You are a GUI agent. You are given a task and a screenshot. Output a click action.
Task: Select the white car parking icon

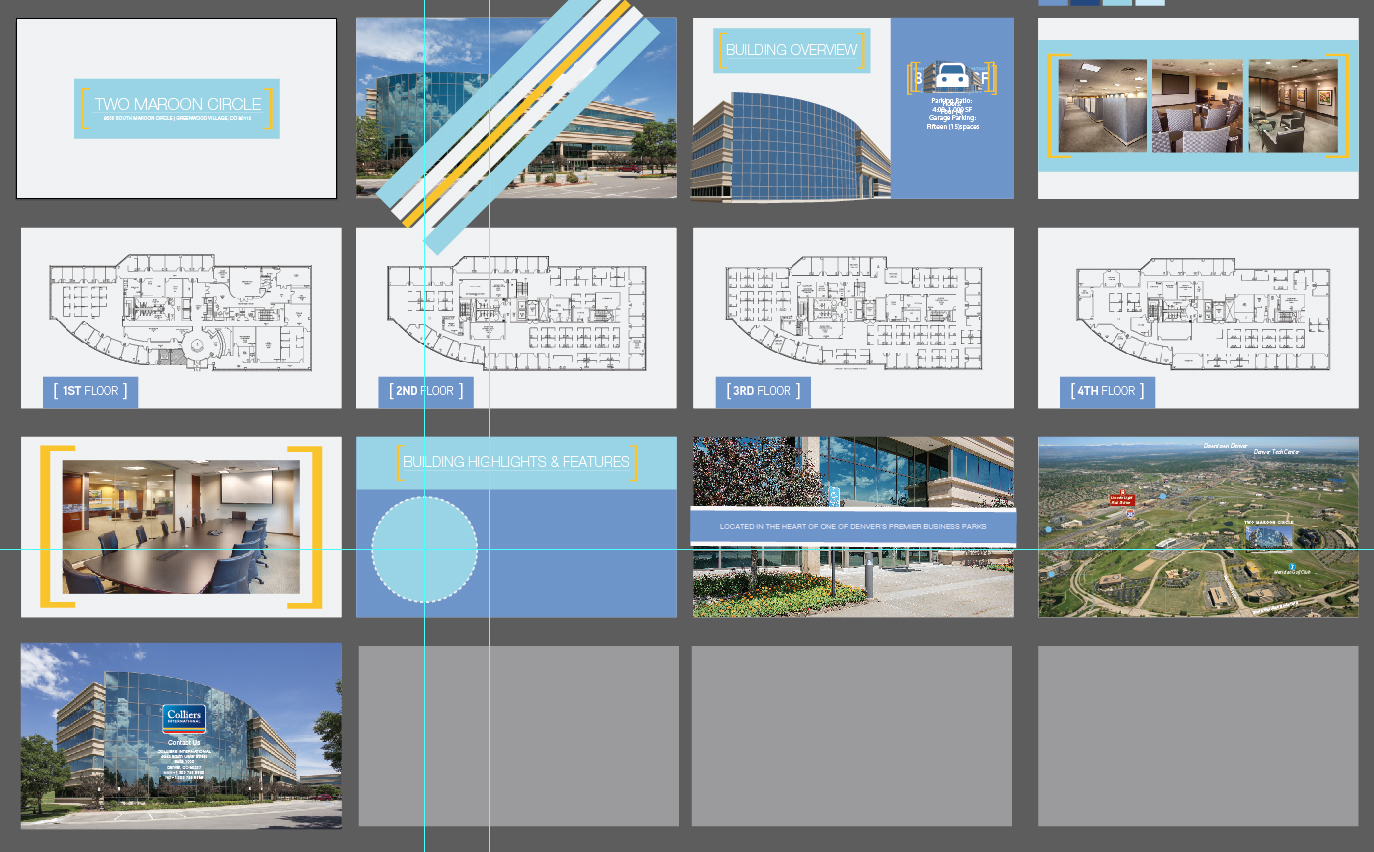pyautogui.click(x=951, y=76)
